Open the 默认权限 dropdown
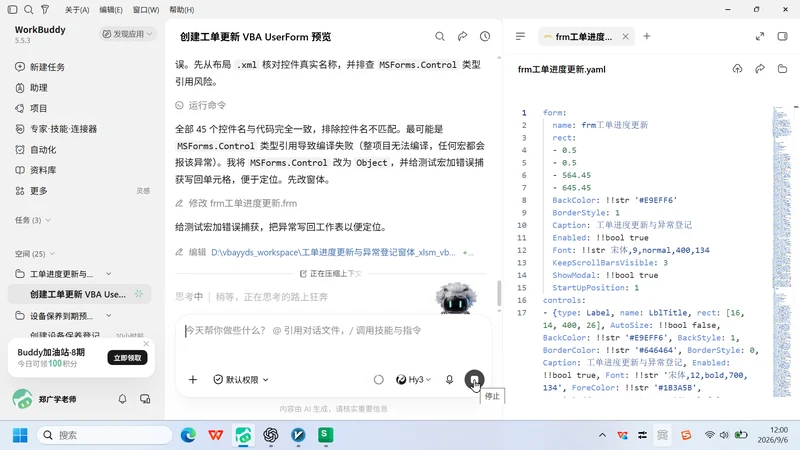Viewport: 800px width, 450px height. click(241, 380)
